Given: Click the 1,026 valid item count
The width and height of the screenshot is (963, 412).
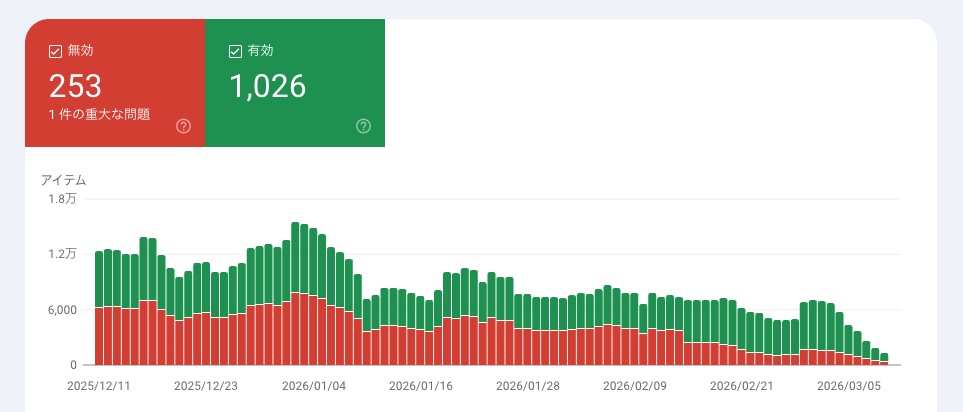Looking at the screenshot, I should pos(267,86).
